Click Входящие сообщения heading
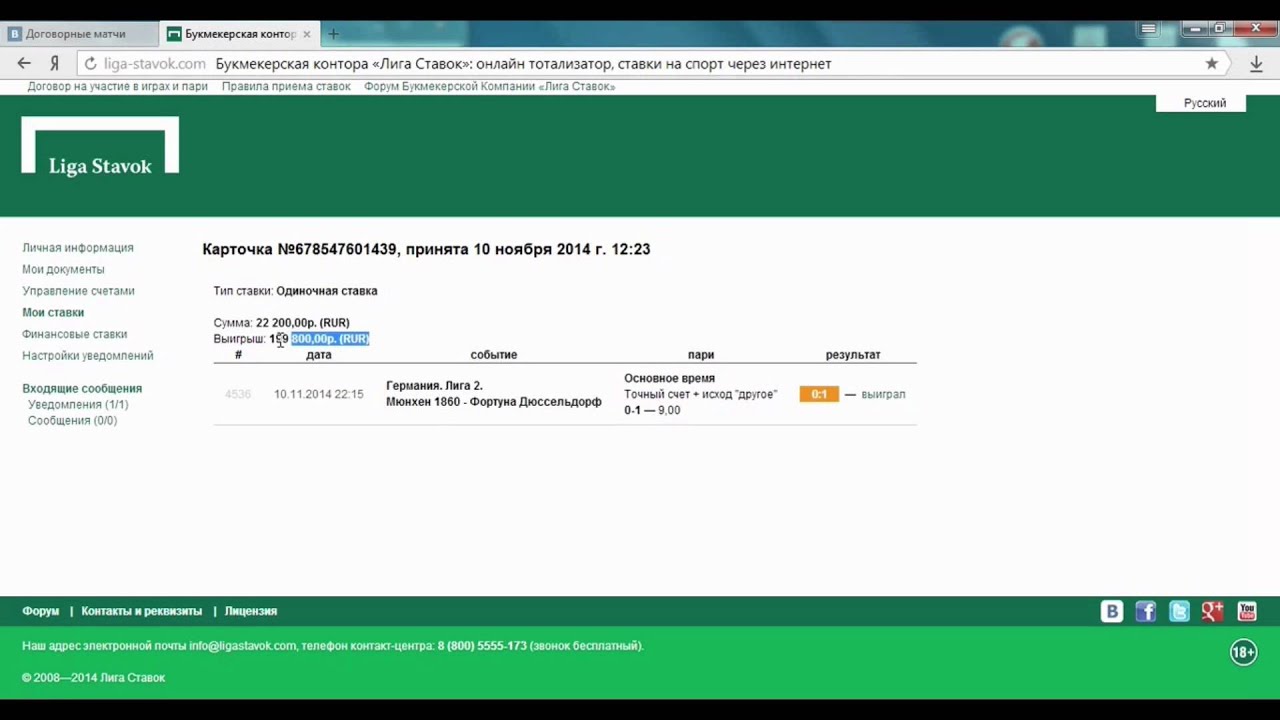 click(82, 388)
